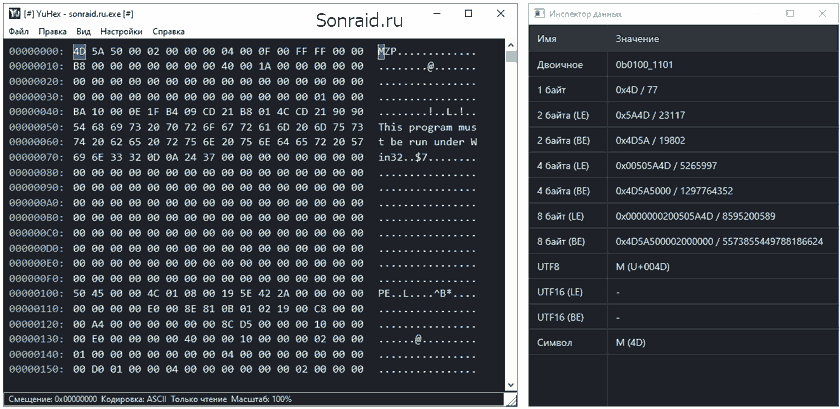Viewport: 840px width, 409px height.
Task: Click value 0x4D / 77
Action: (636, 90)
